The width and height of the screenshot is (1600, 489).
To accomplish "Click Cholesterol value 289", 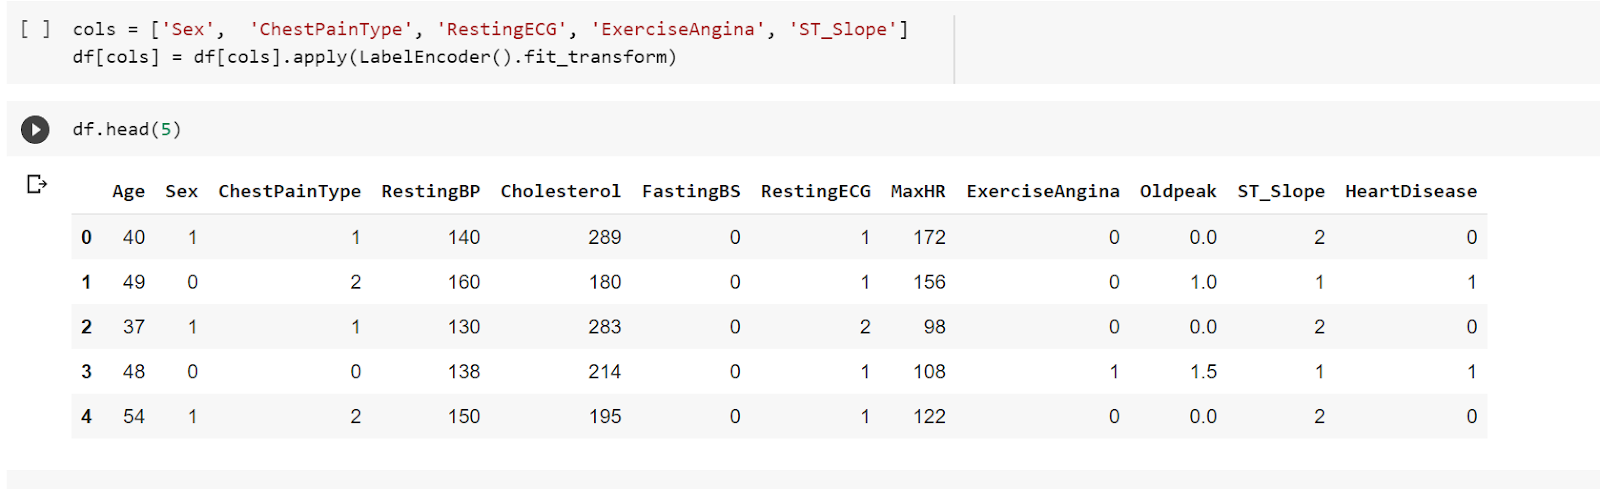I will 604,237.
